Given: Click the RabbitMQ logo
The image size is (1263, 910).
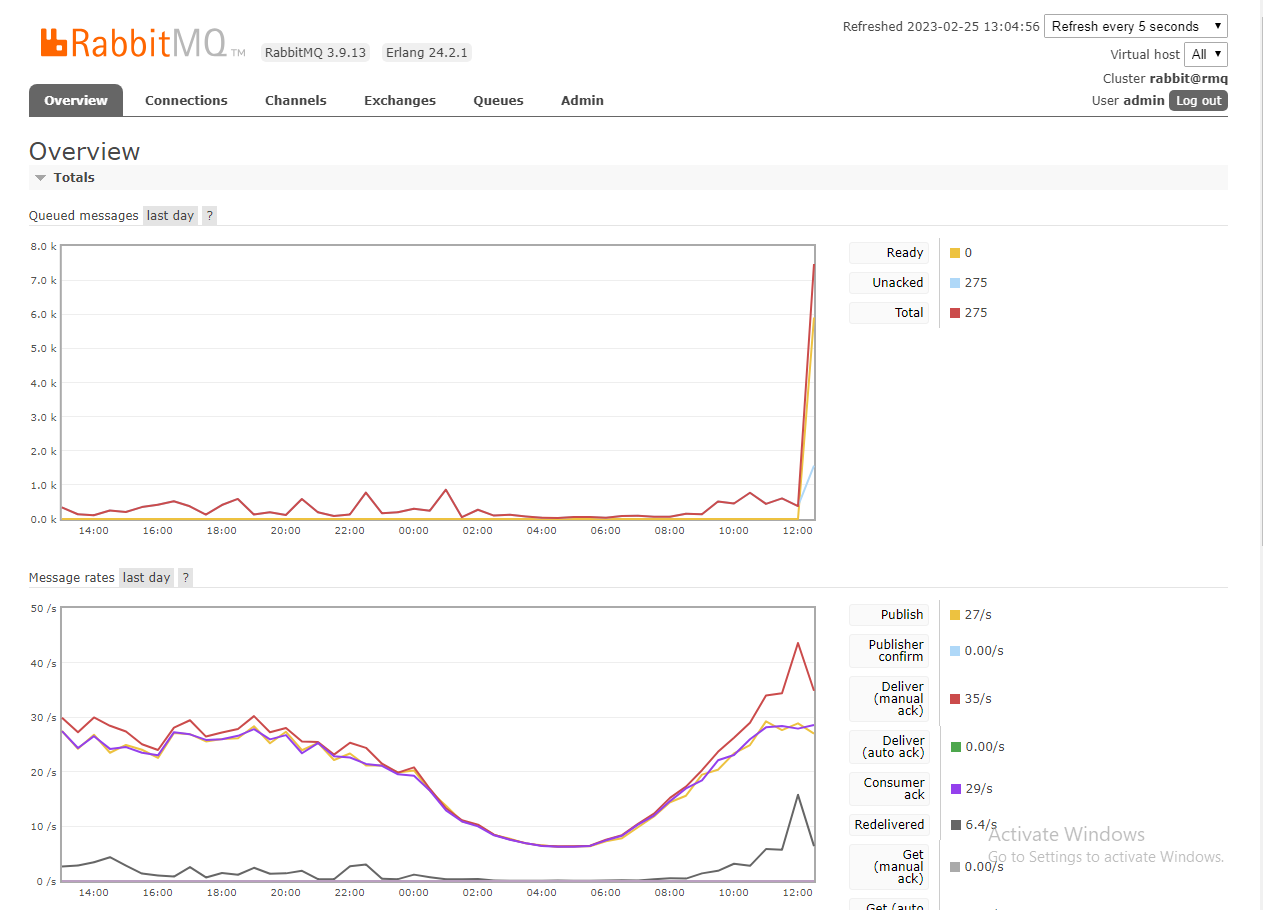Looking at the screenshot, I should click(143, 43).
